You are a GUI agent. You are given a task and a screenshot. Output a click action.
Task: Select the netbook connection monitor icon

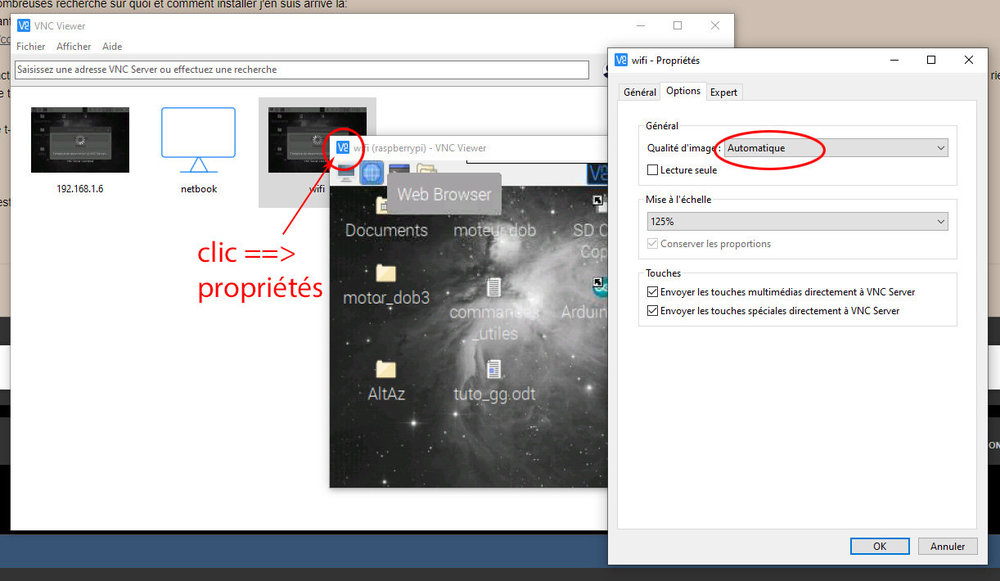point(198,140)
